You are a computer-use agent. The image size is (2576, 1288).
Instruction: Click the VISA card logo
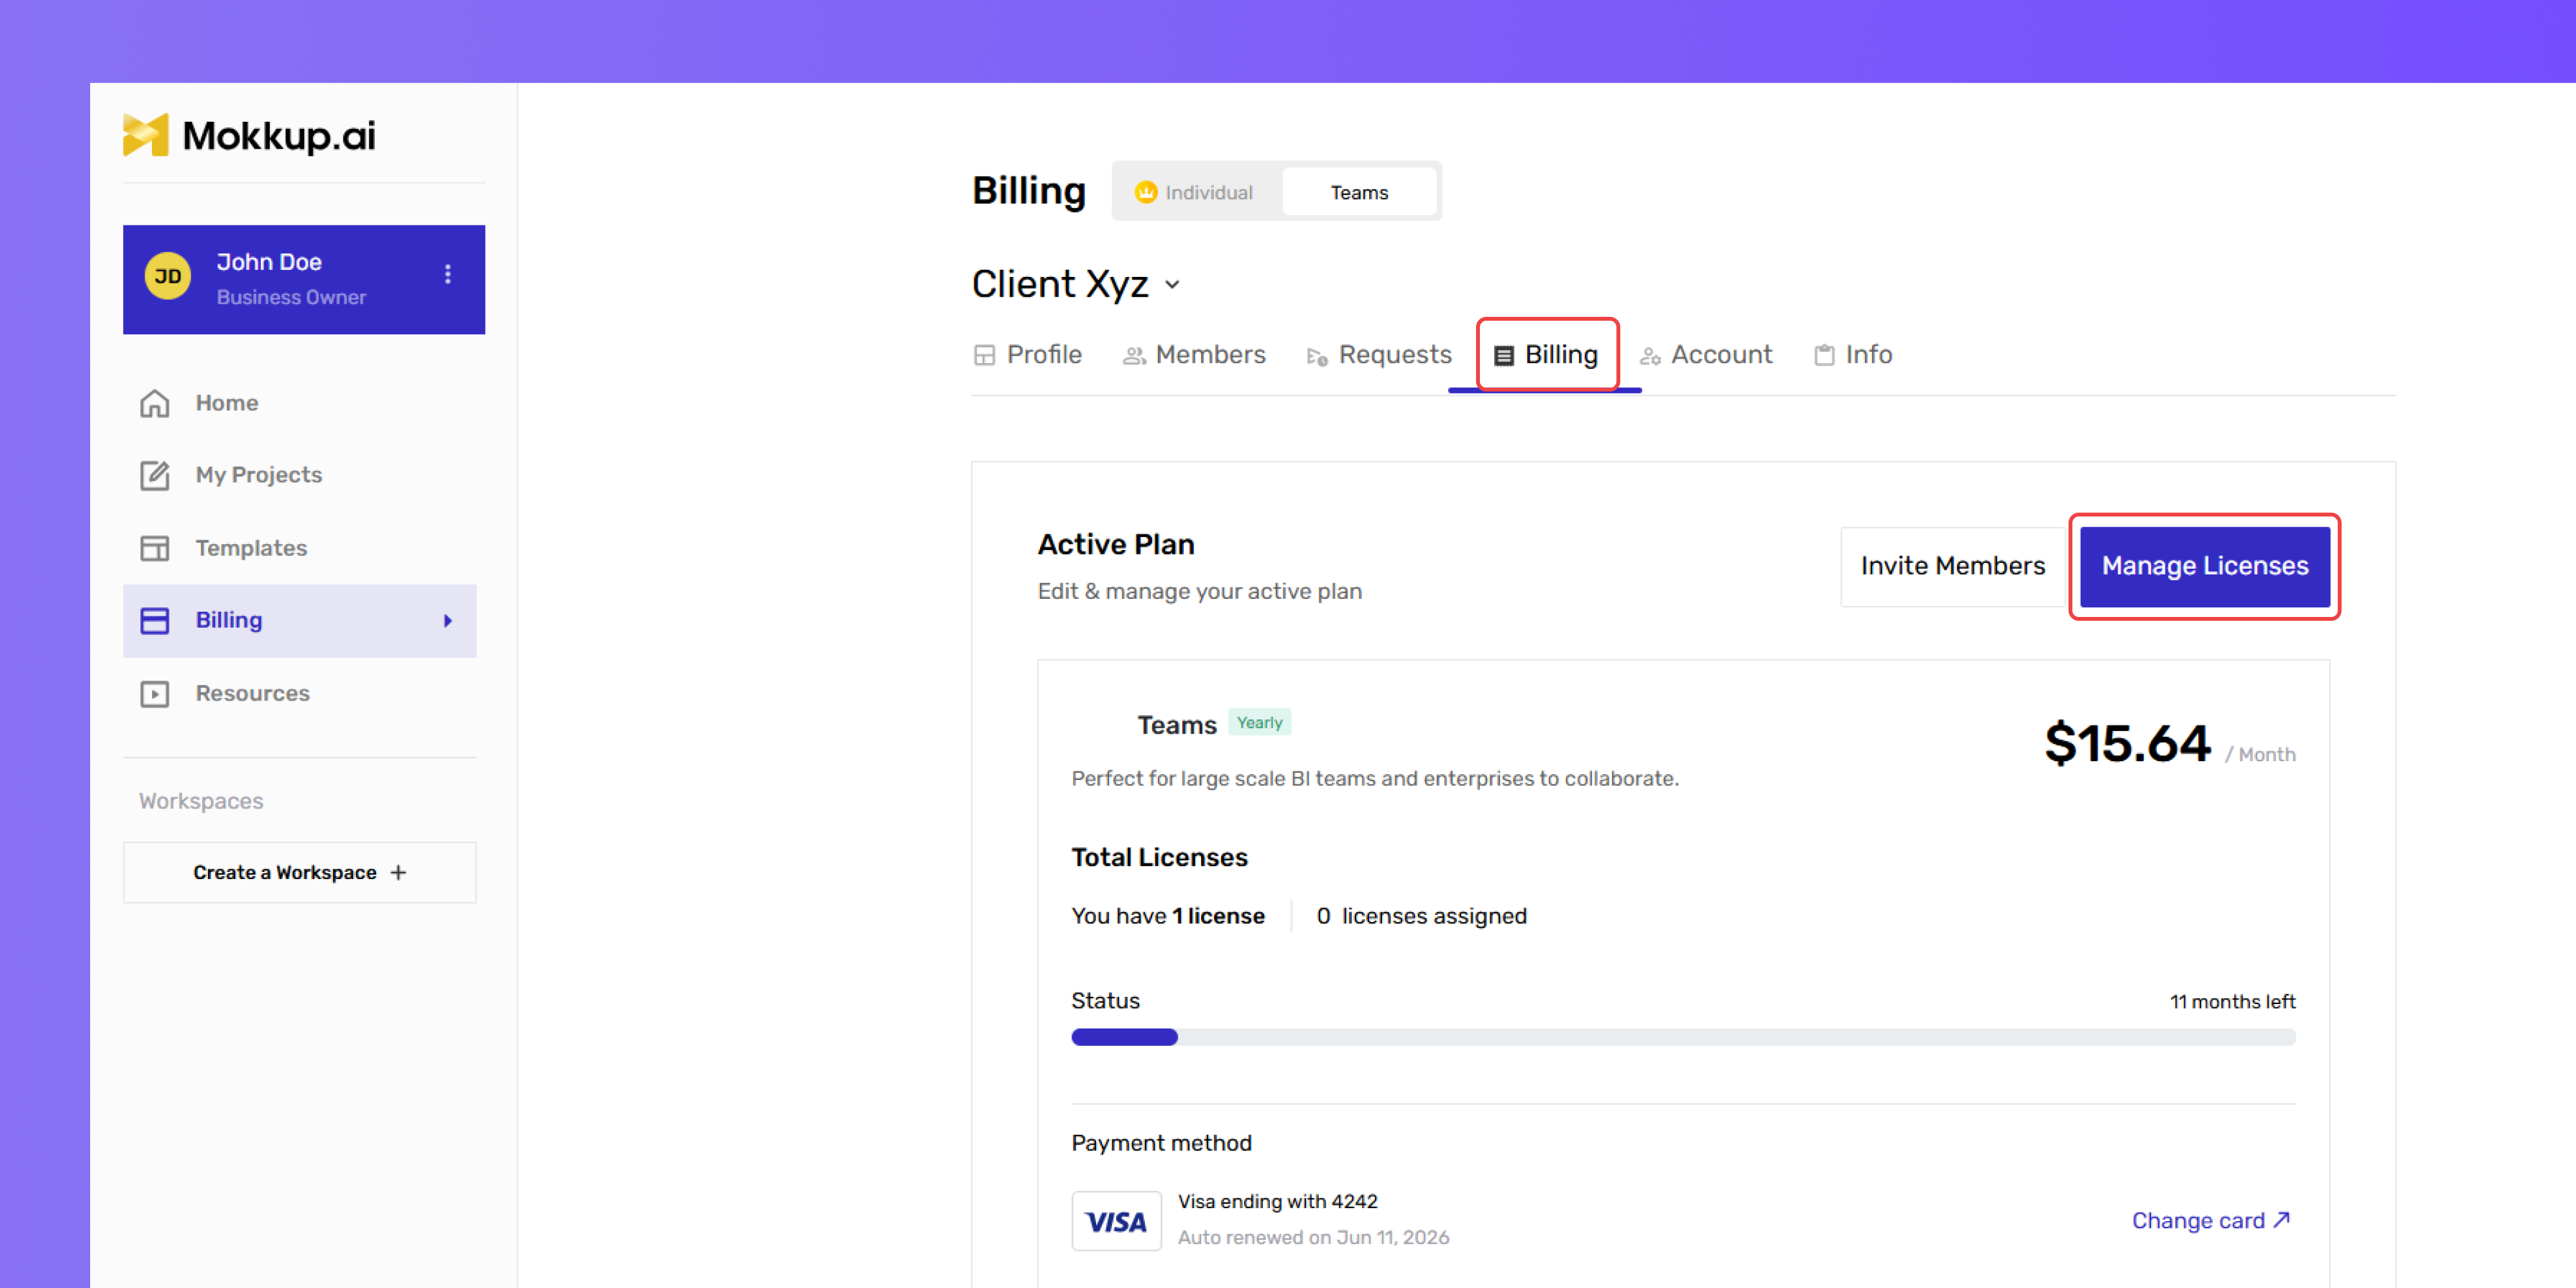pyautogui.click(x=1116, y=1220)
